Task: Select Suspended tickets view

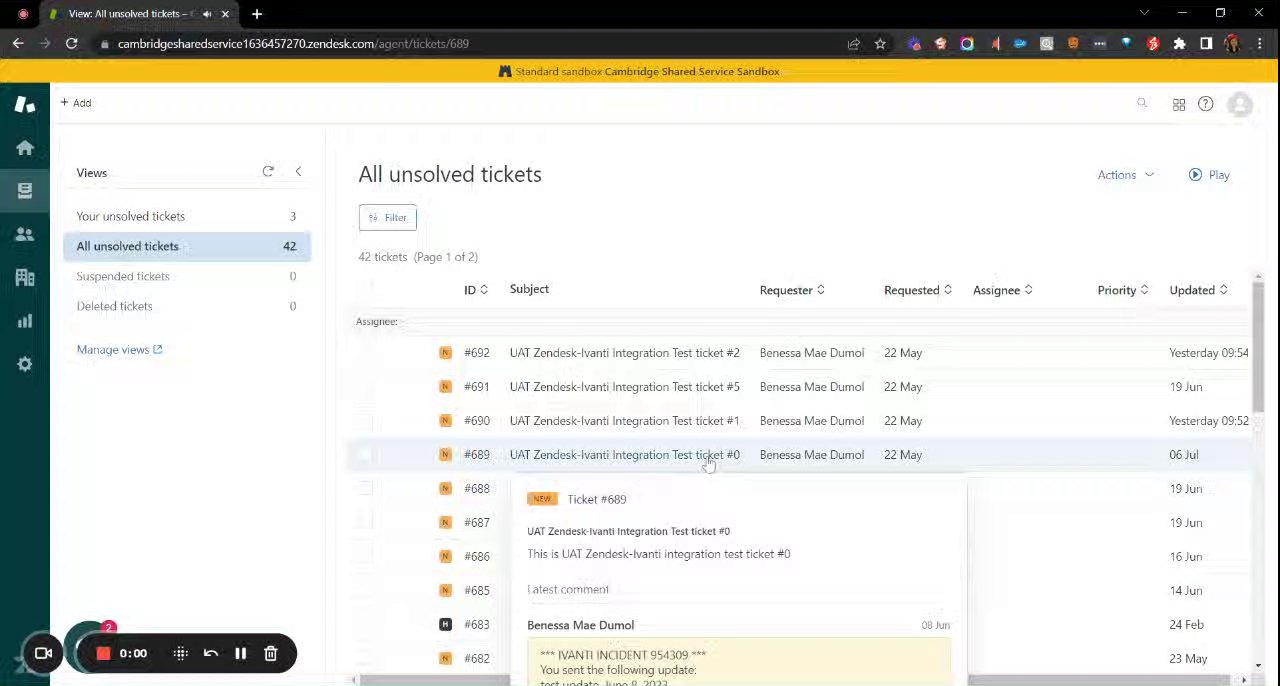Action: [x=123, y=276]
